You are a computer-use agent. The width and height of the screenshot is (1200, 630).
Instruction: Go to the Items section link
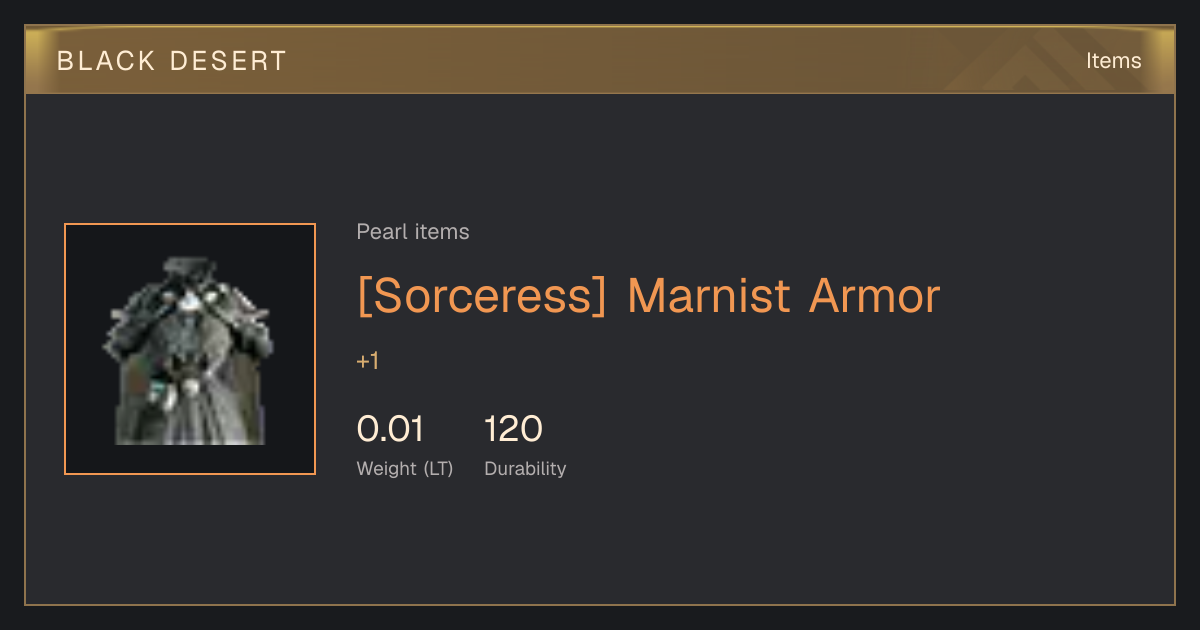[x=1113, y=61]
